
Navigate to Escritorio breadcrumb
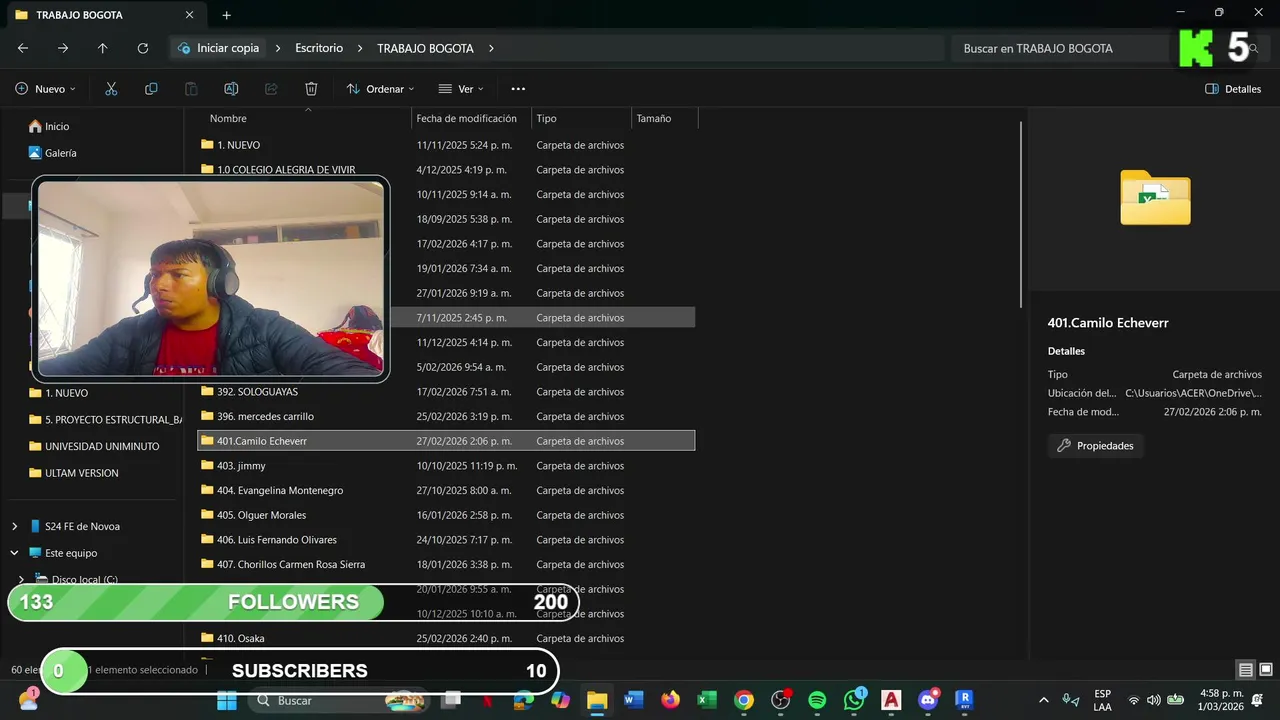click(x=319, y=48)
